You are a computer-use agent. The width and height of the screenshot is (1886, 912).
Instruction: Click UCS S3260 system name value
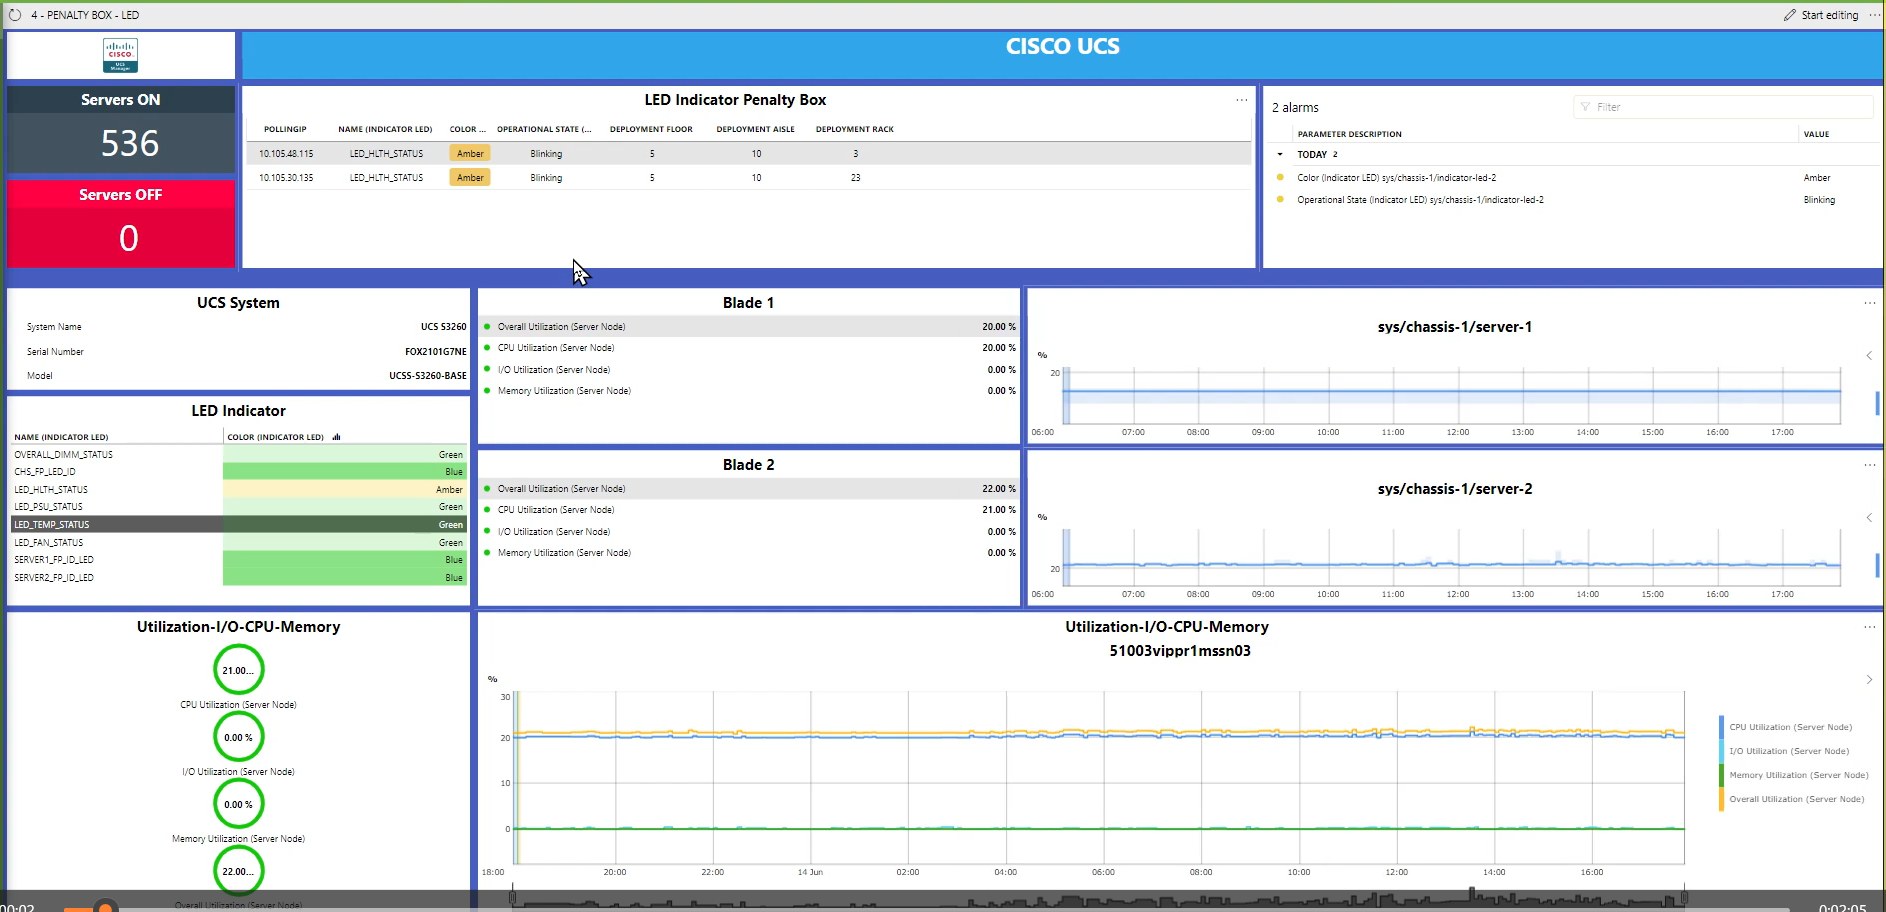443,327
